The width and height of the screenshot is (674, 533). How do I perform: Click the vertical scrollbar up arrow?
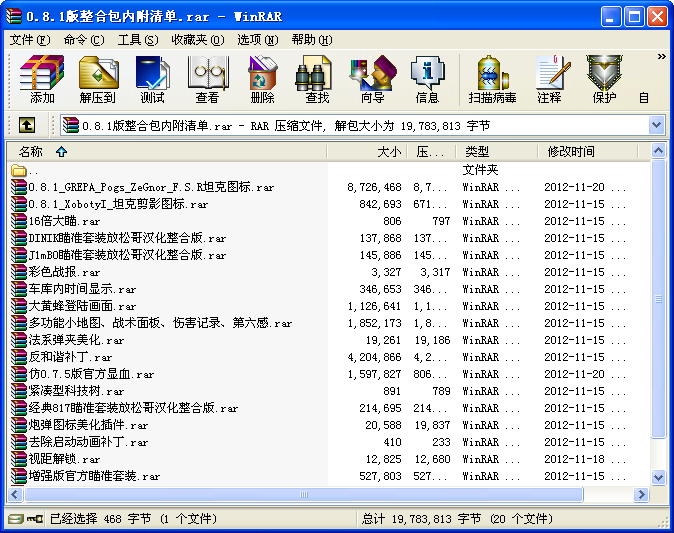[659, 151]
